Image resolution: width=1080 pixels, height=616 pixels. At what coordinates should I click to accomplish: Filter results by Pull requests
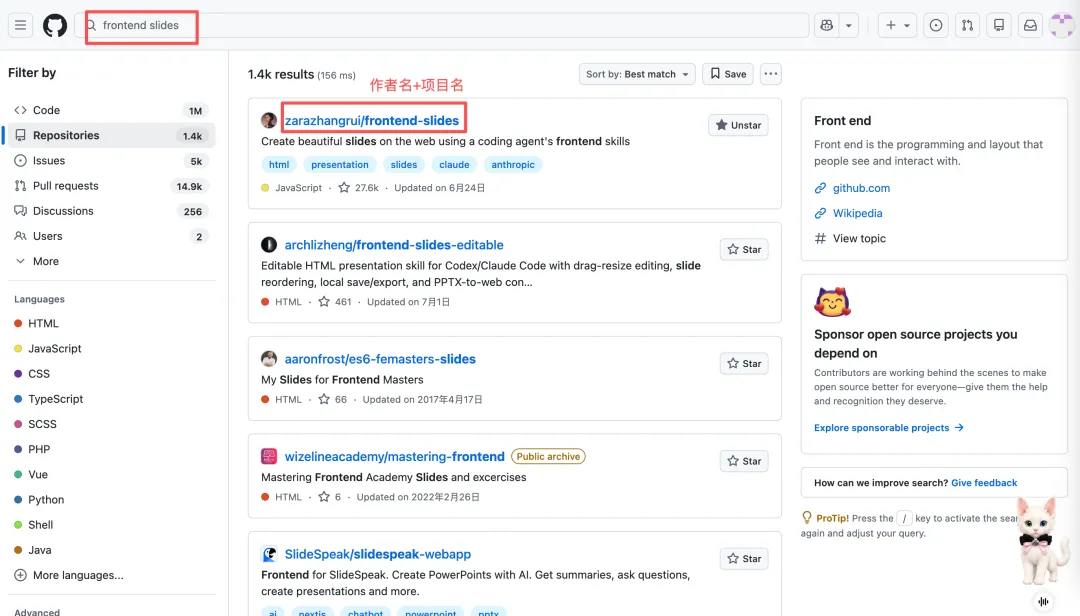coord(111,186)
